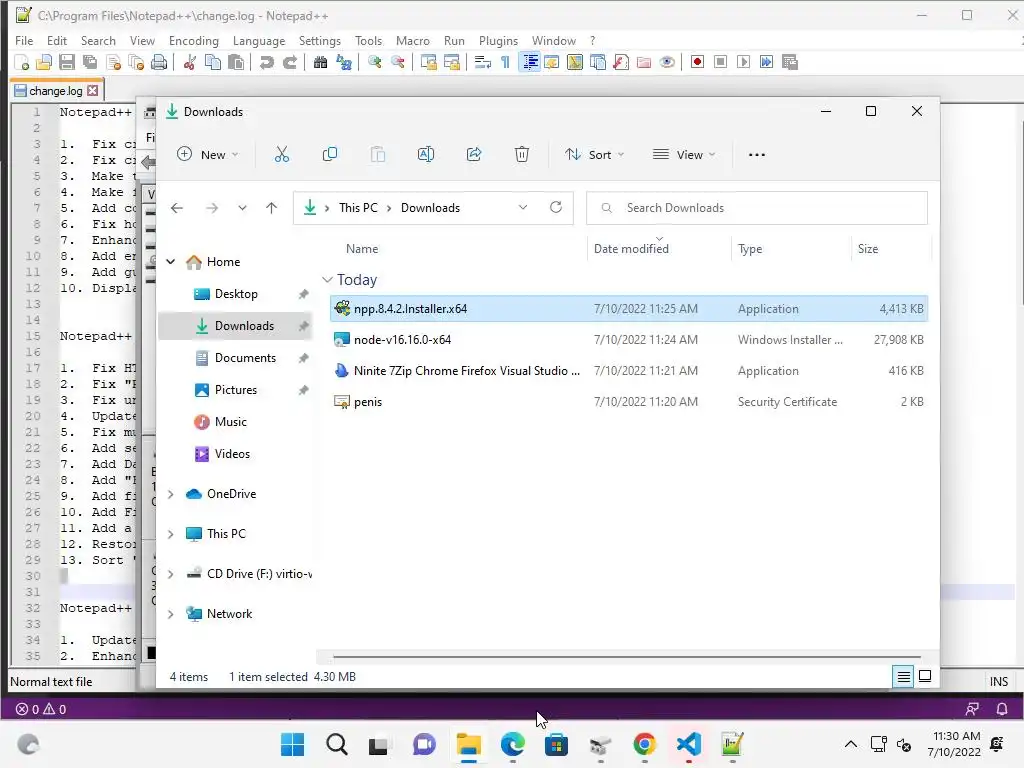Open the View dropdown in Explorer
The image size is (1024, 768).
pos(684,155)
